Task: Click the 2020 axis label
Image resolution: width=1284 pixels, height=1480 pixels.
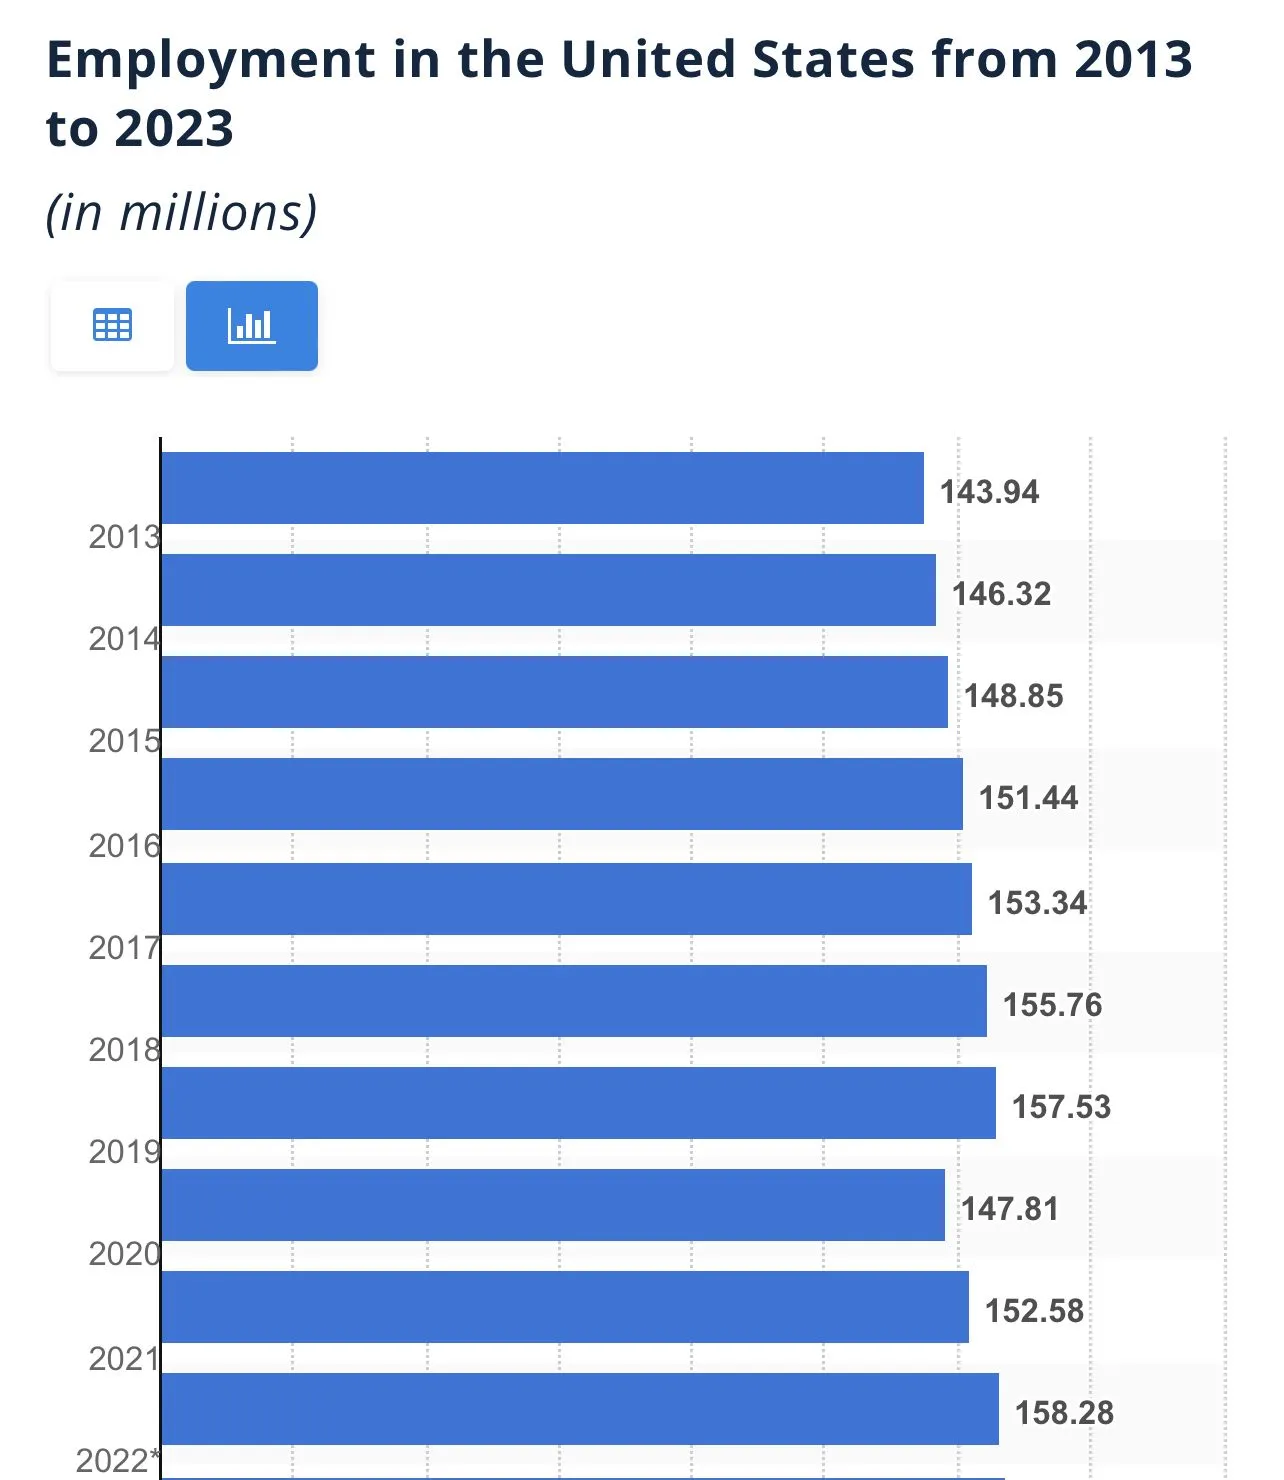Action: coord(124,1254)
